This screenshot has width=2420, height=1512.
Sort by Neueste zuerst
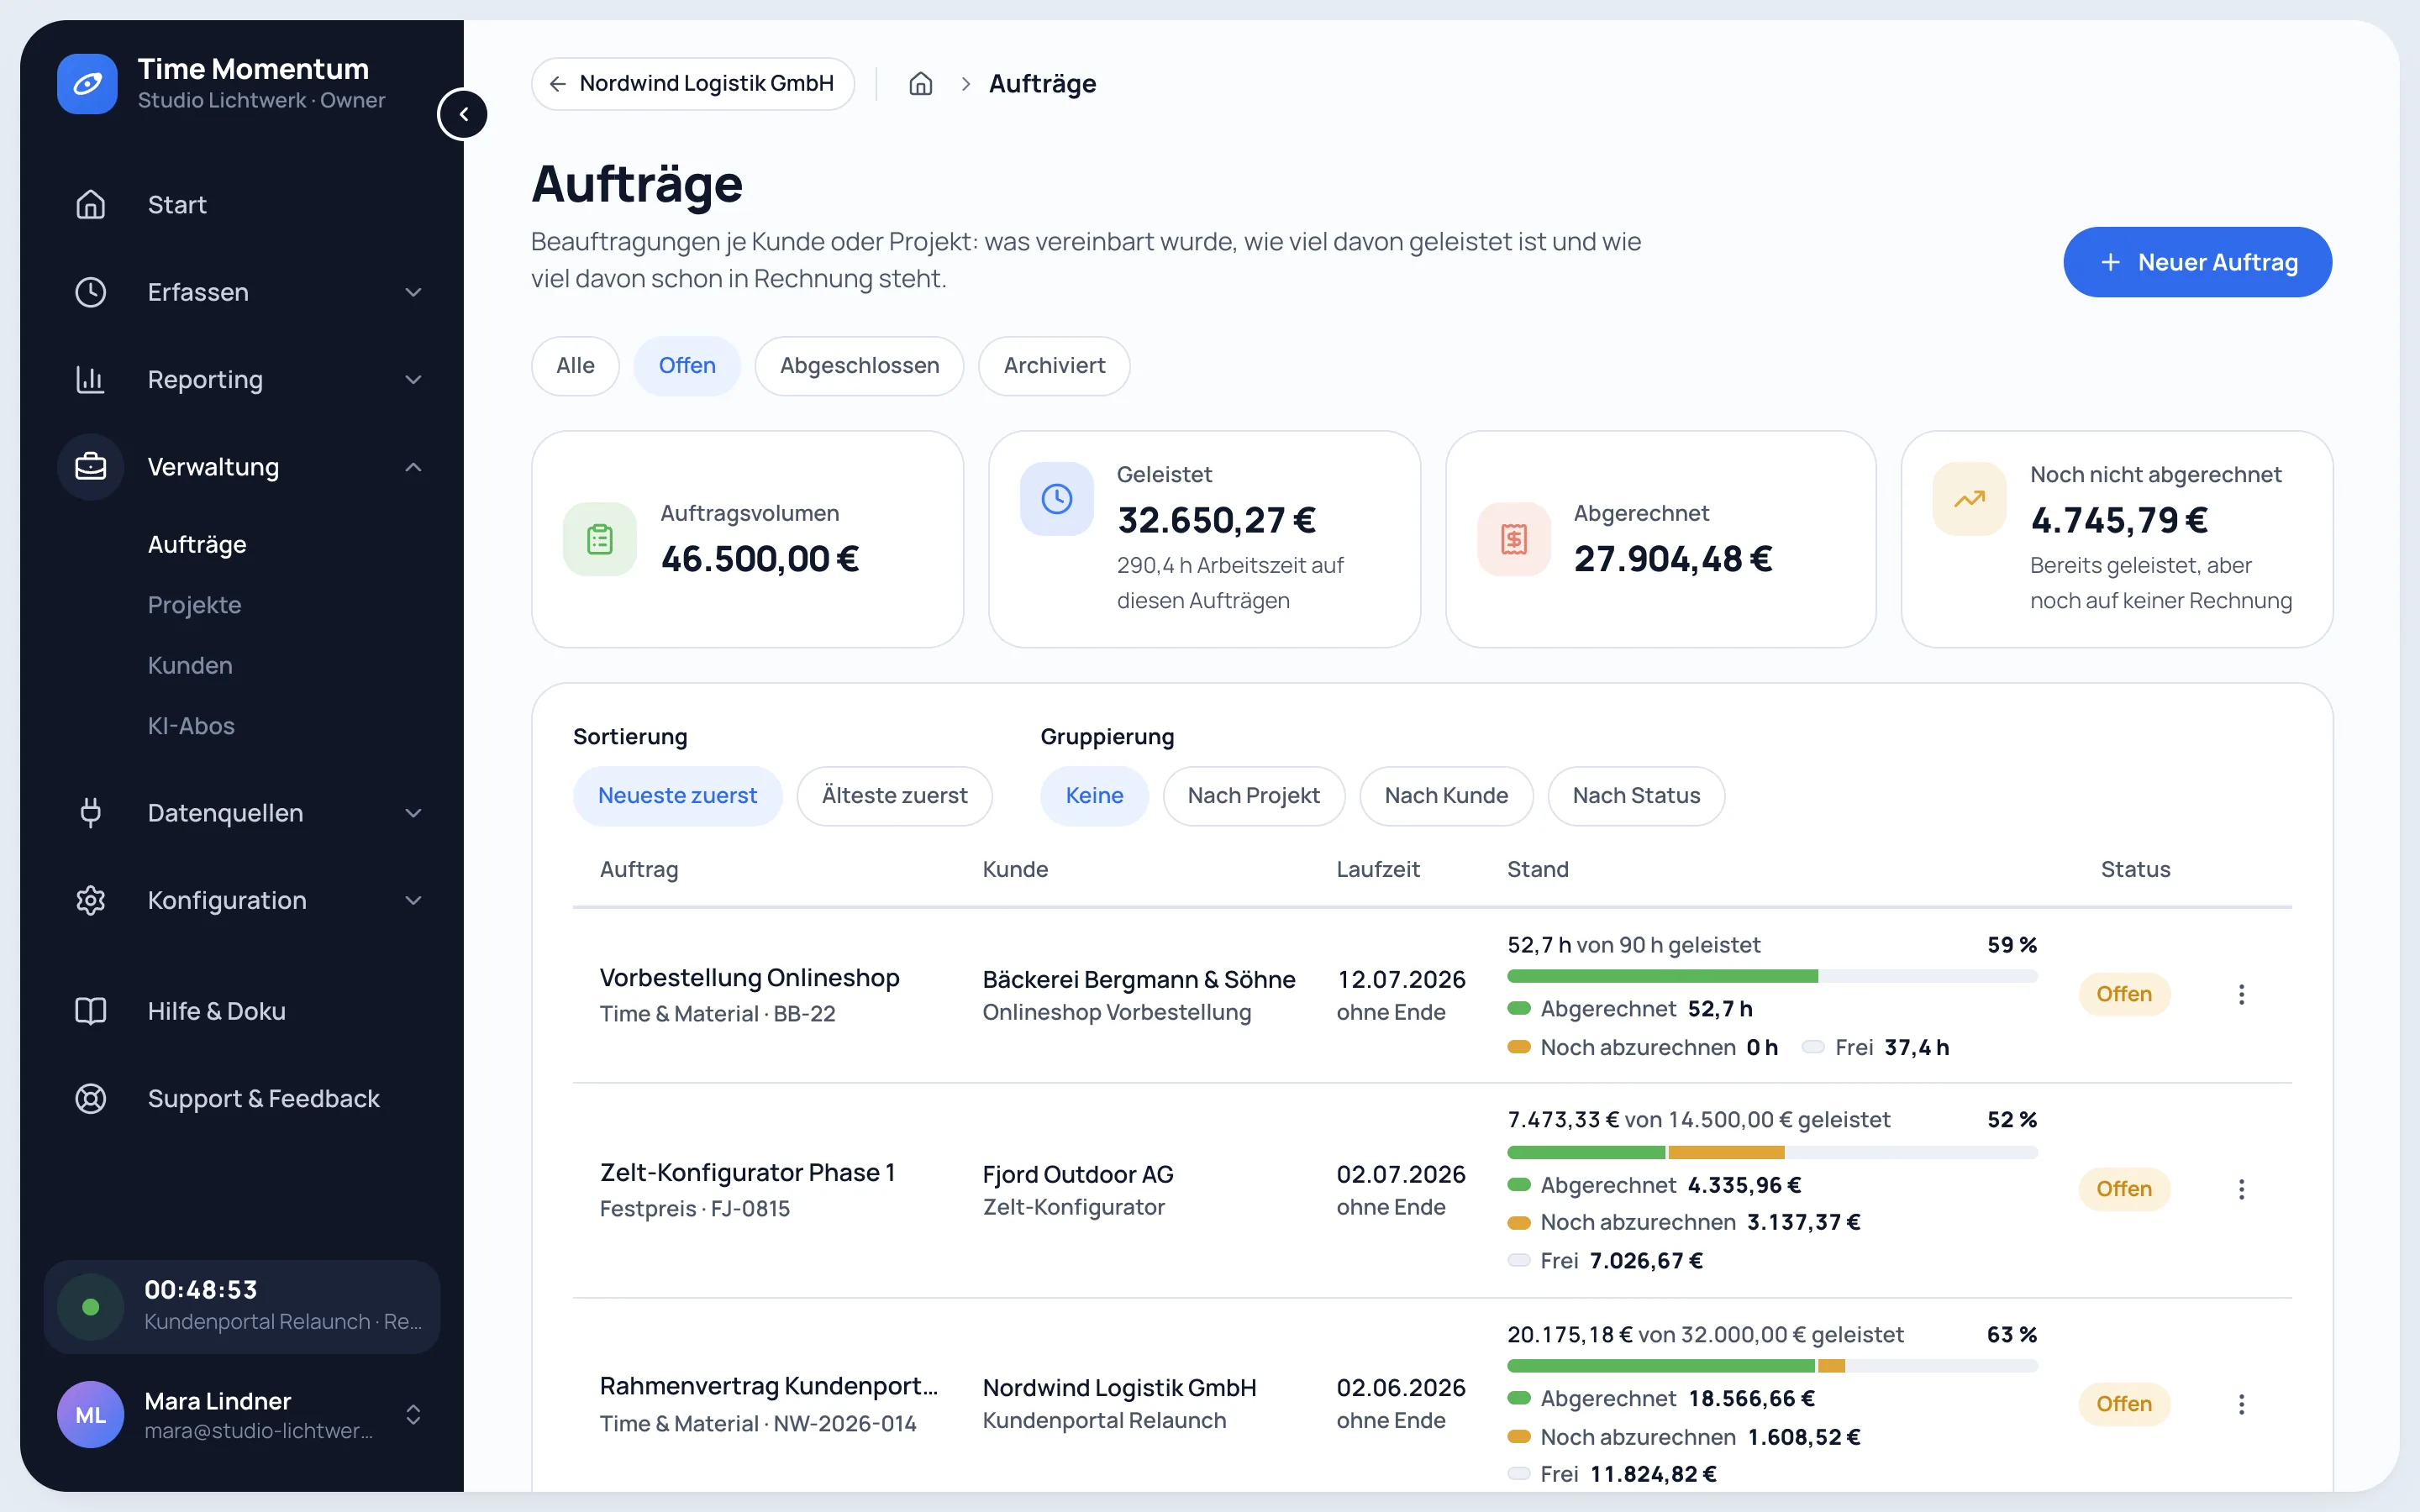(x=677, y=796)
